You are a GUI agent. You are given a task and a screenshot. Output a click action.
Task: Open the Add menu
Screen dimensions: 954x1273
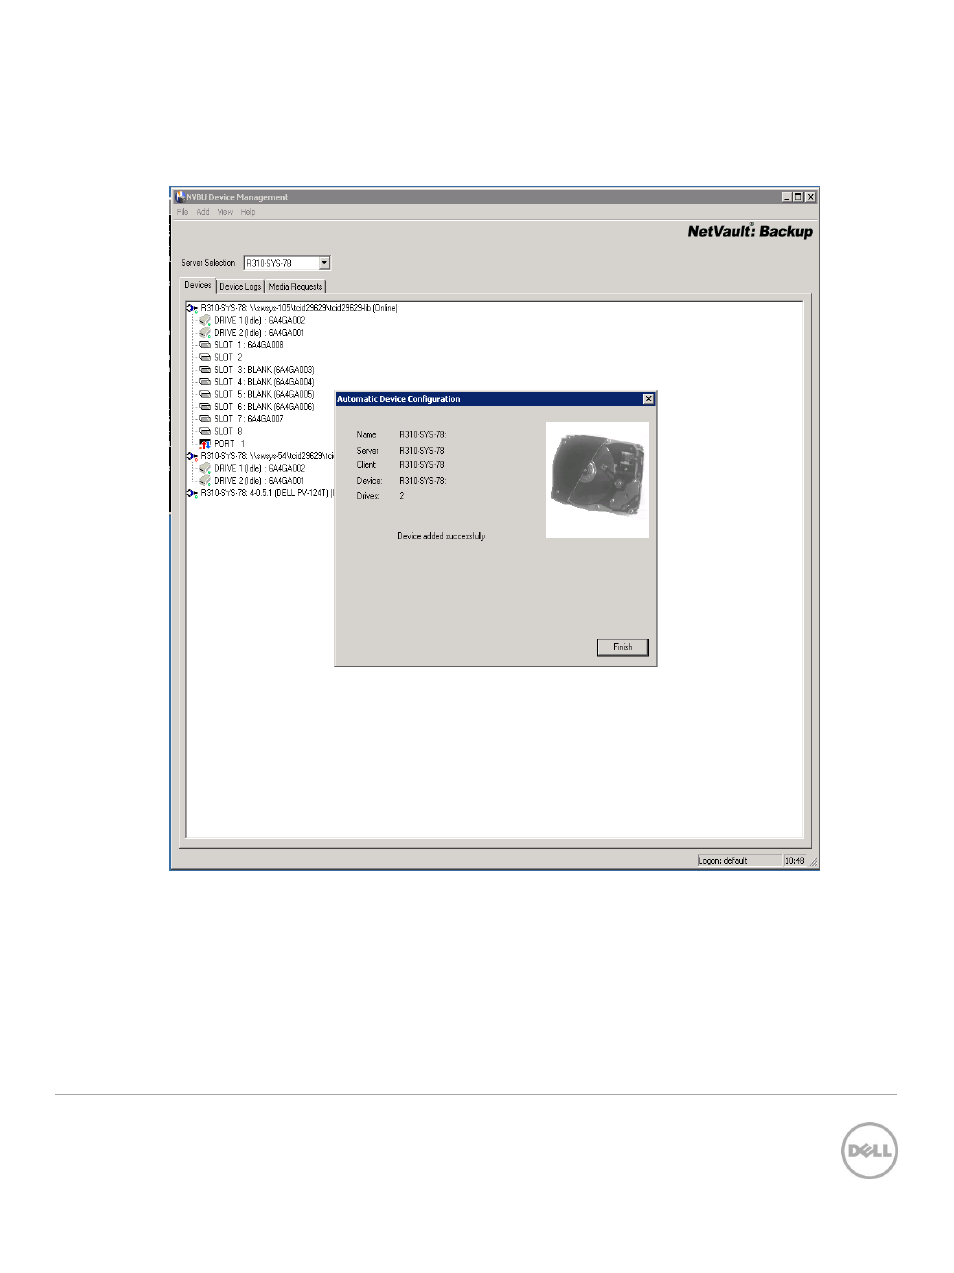pyautogui.click(x=203, y=212)
